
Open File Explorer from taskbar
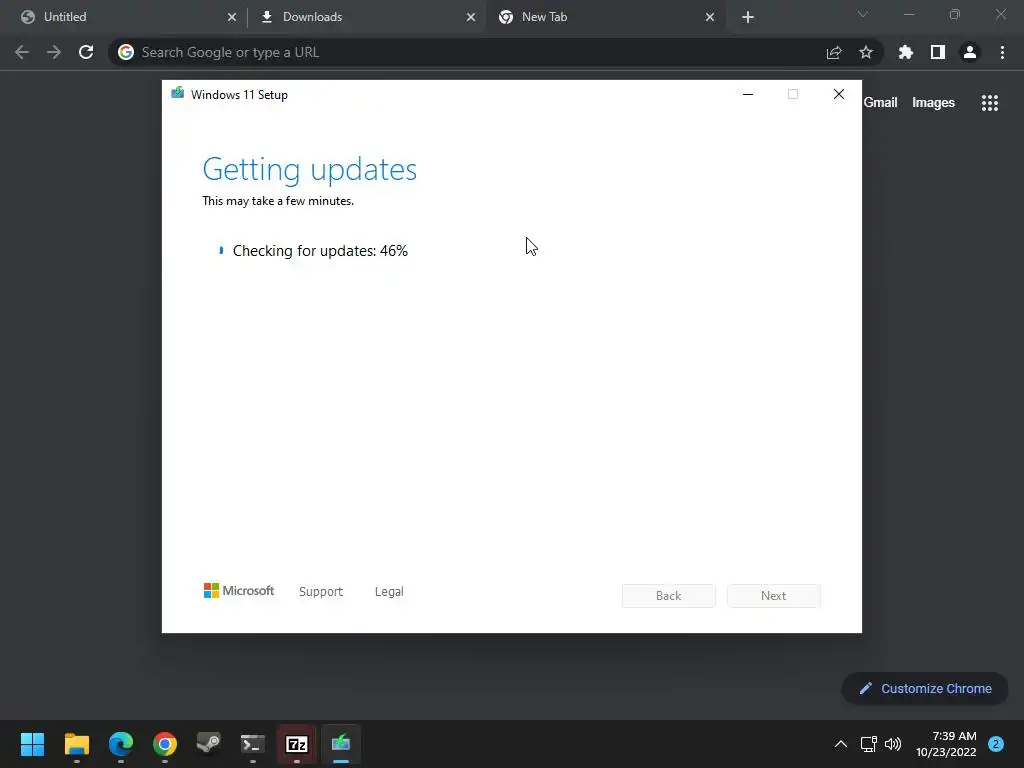pyautogui.click(x=76, y=744)
